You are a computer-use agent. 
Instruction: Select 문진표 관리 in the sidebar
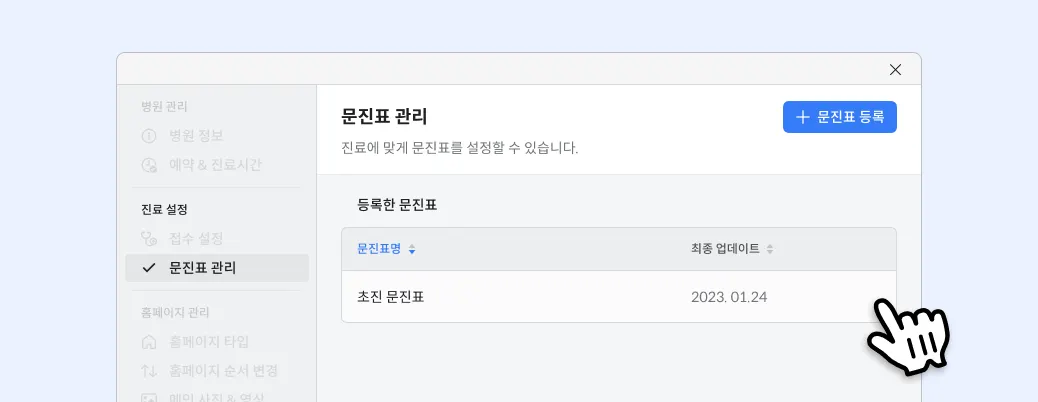(203, 268)
